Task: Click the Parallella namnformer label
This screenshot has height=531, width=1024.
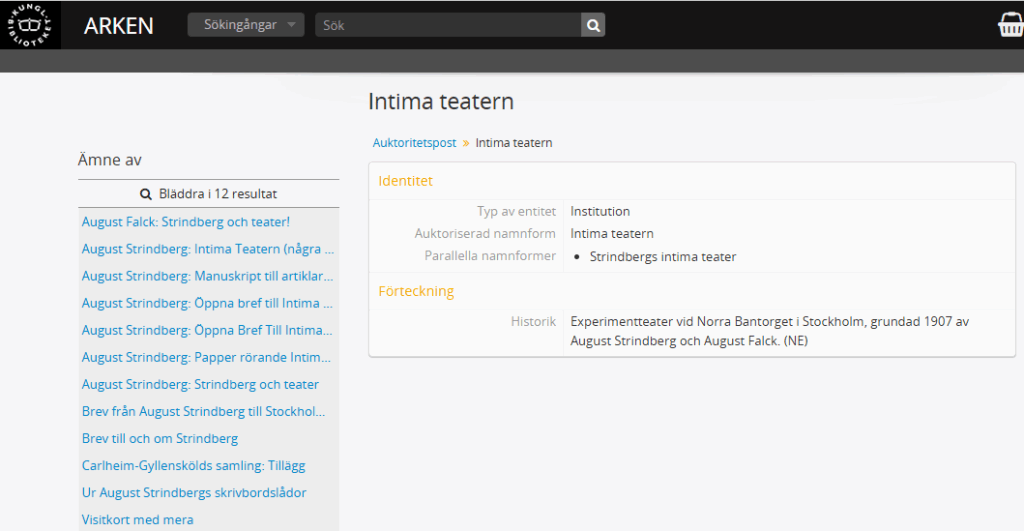Action: pyautogui.click(x=490, y=256)
